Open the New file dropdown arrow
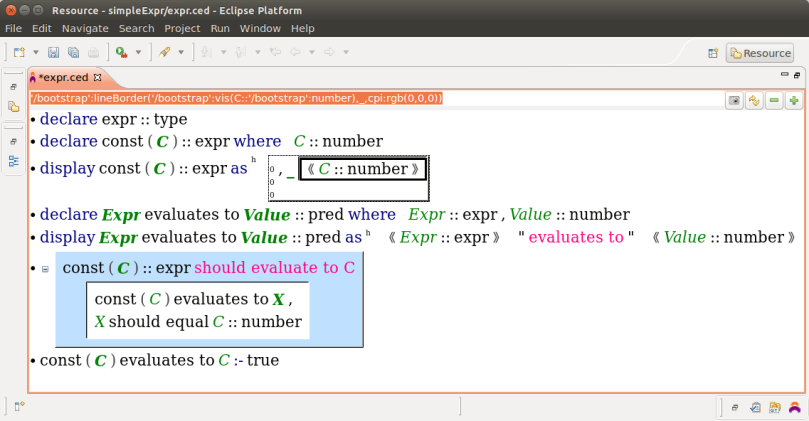This screenshot has width=809, height=421. pyautogui.click(x=36, y=52)
